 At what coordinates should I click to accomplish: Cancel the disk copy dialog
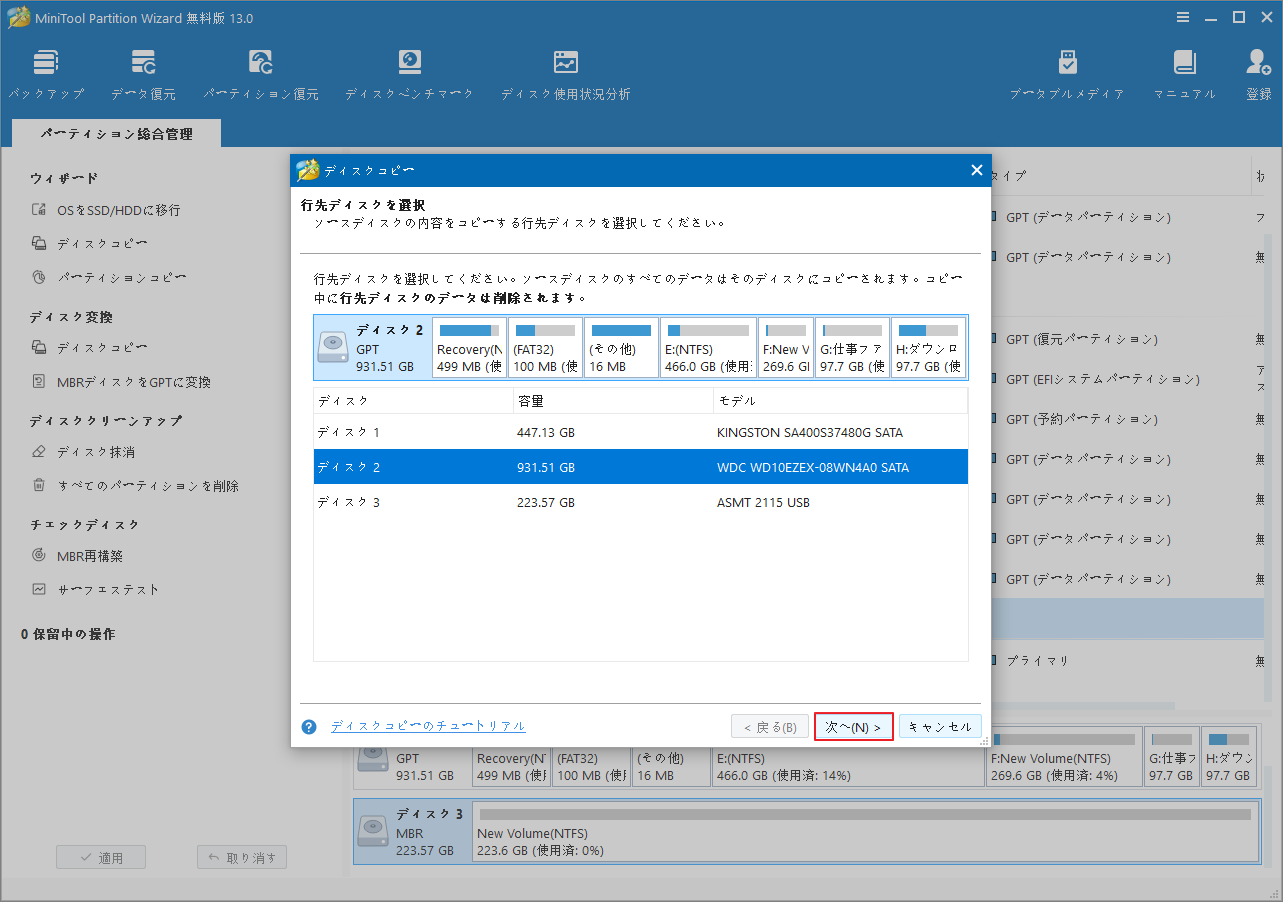pyautogui.click(x=939, y=726)
